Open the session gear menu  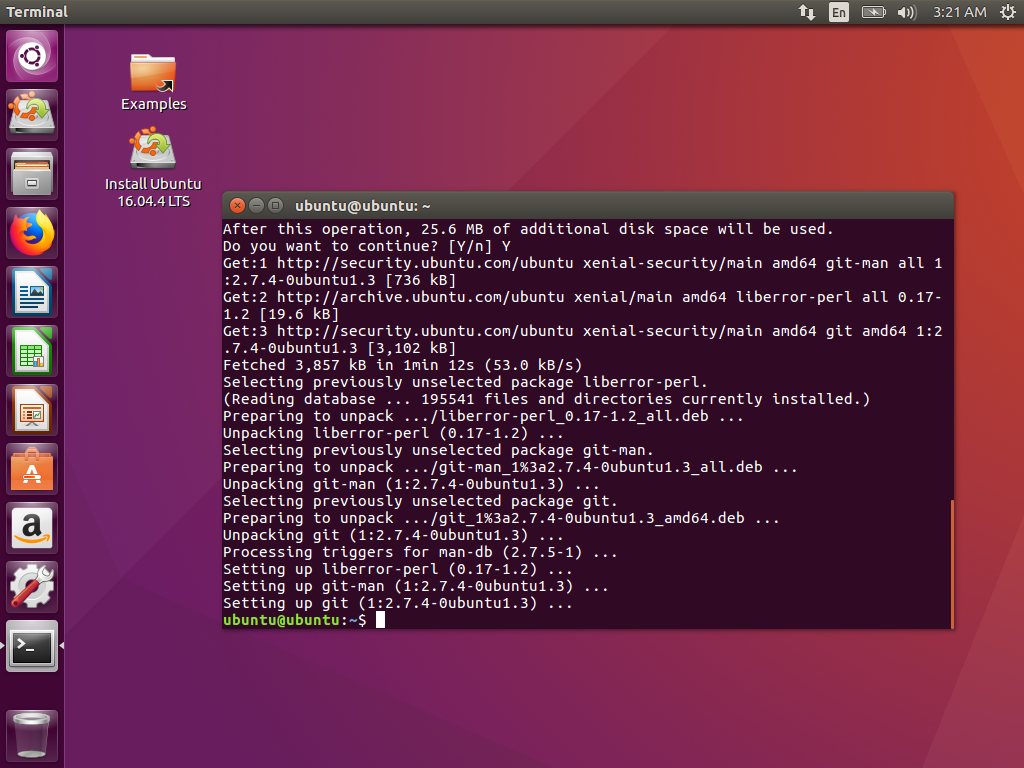coord(1008,12)
